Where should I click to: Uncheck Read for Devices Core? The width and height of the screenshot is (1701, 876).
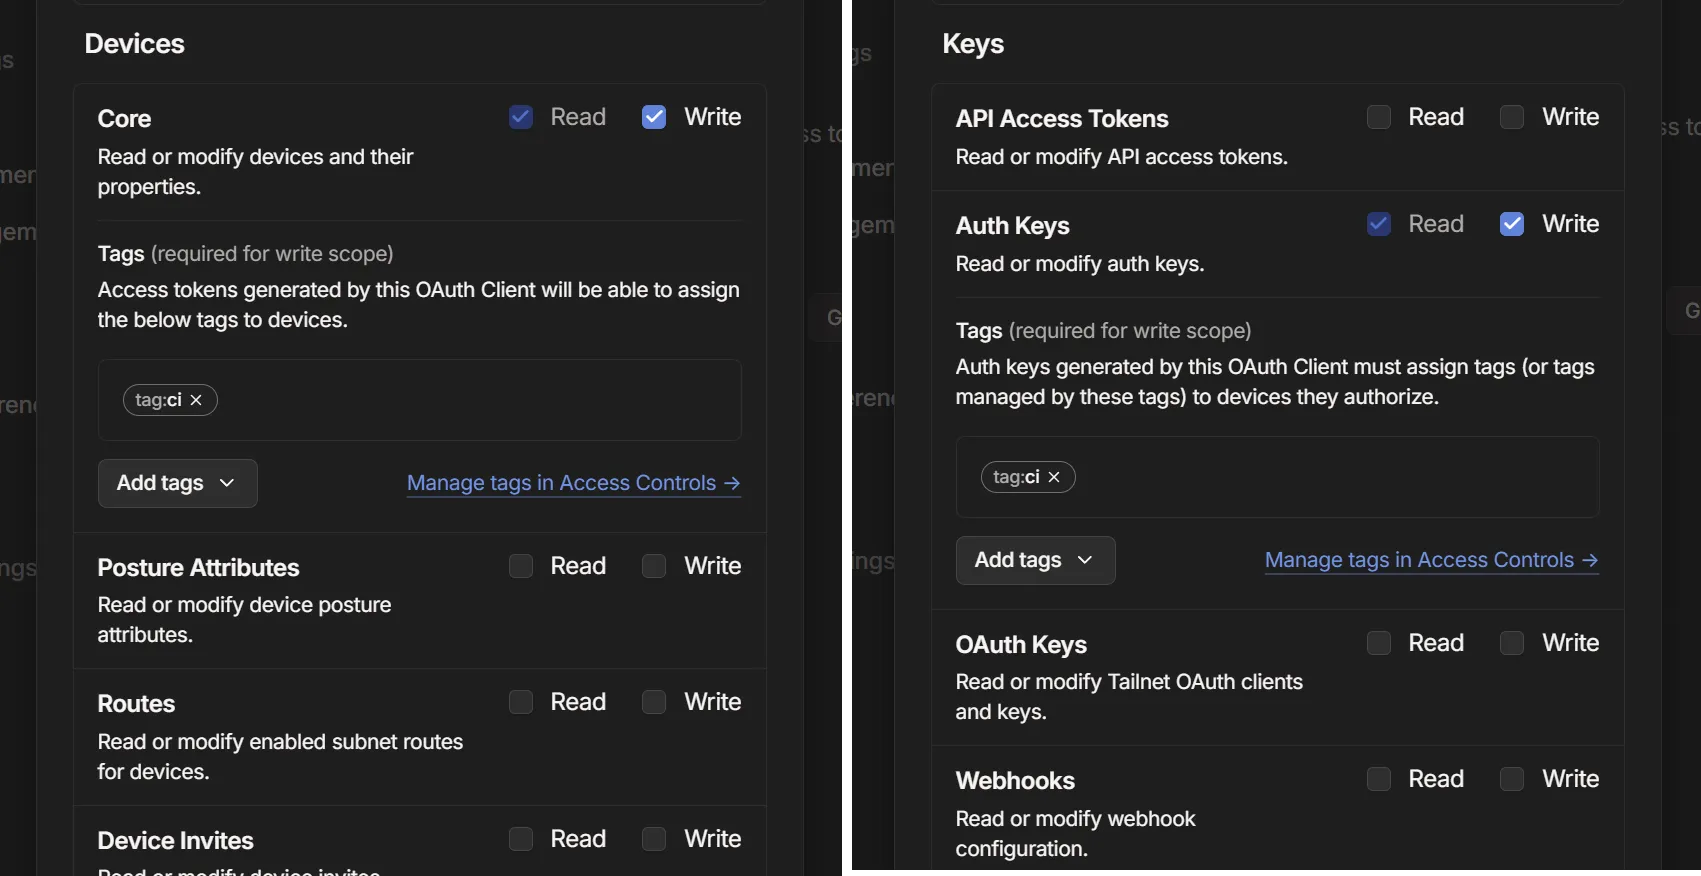[x=521, y=117]
